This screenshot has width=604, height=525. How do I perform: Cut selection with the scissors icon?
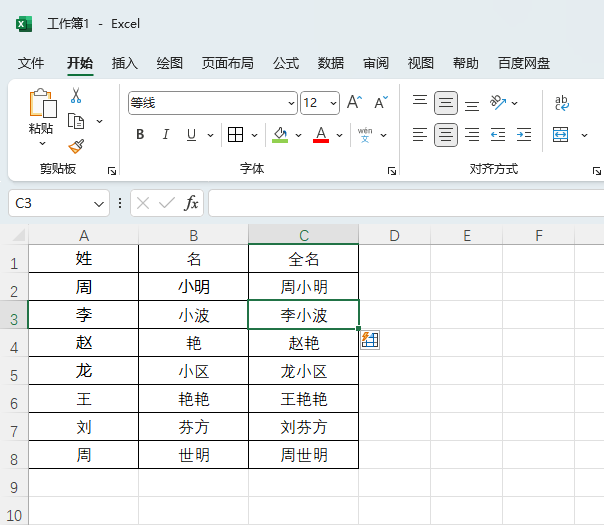tap(76, 95)
